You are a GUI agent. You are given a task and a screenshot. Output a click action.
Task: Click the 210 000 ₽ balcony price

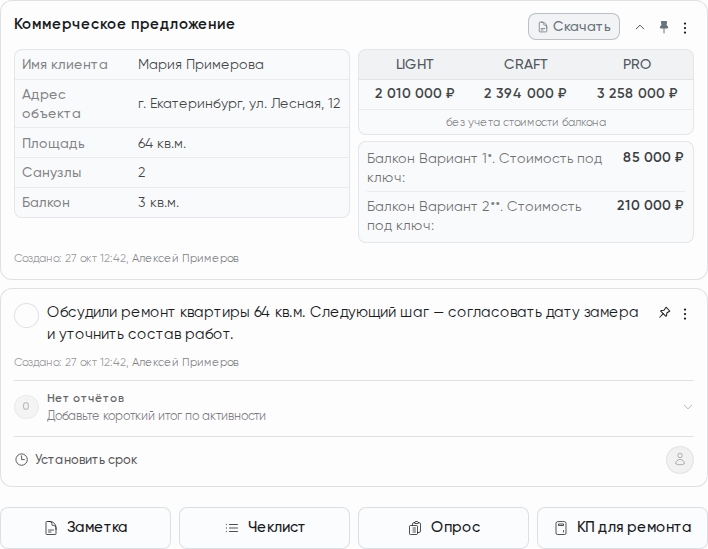pos(650,205)
